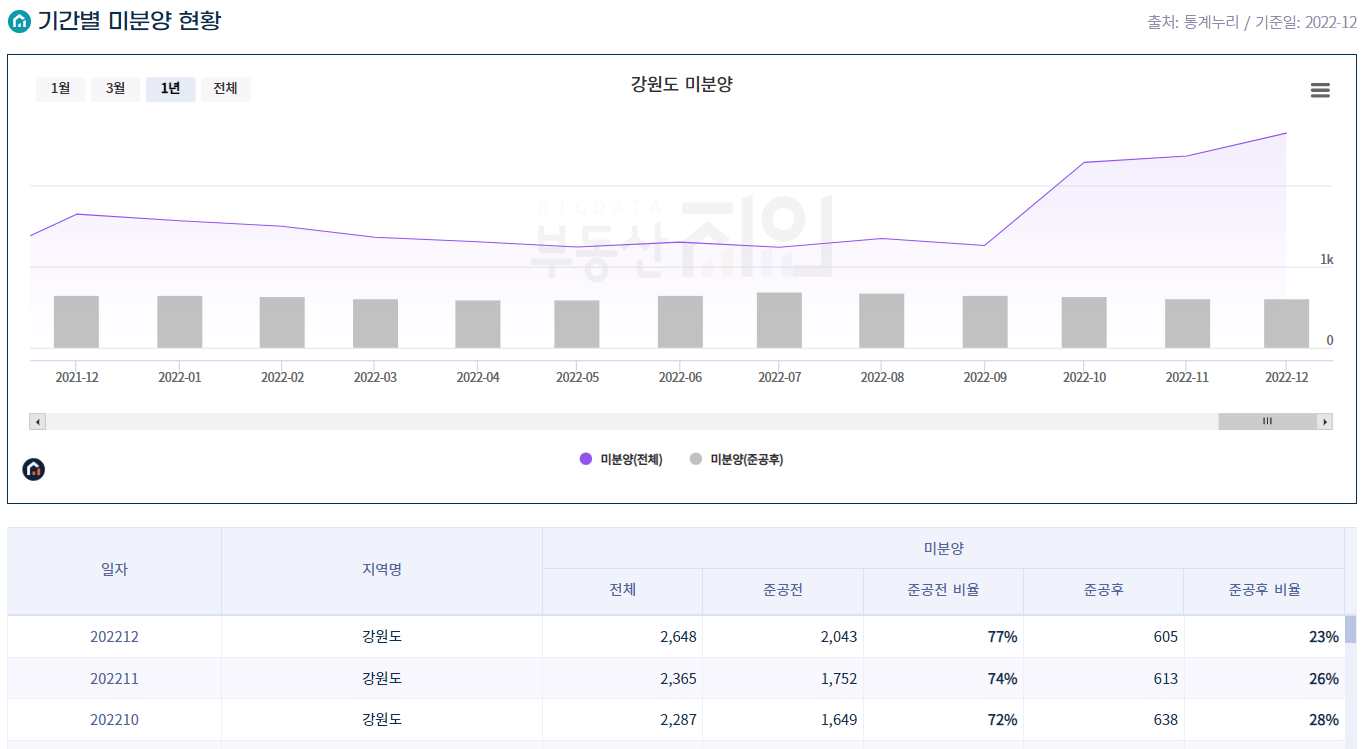Image resolution: width=1363 pixels, height=749 pixels.
Task: Click the dark house logo in chart corner
Action: (x=34, y=468)
